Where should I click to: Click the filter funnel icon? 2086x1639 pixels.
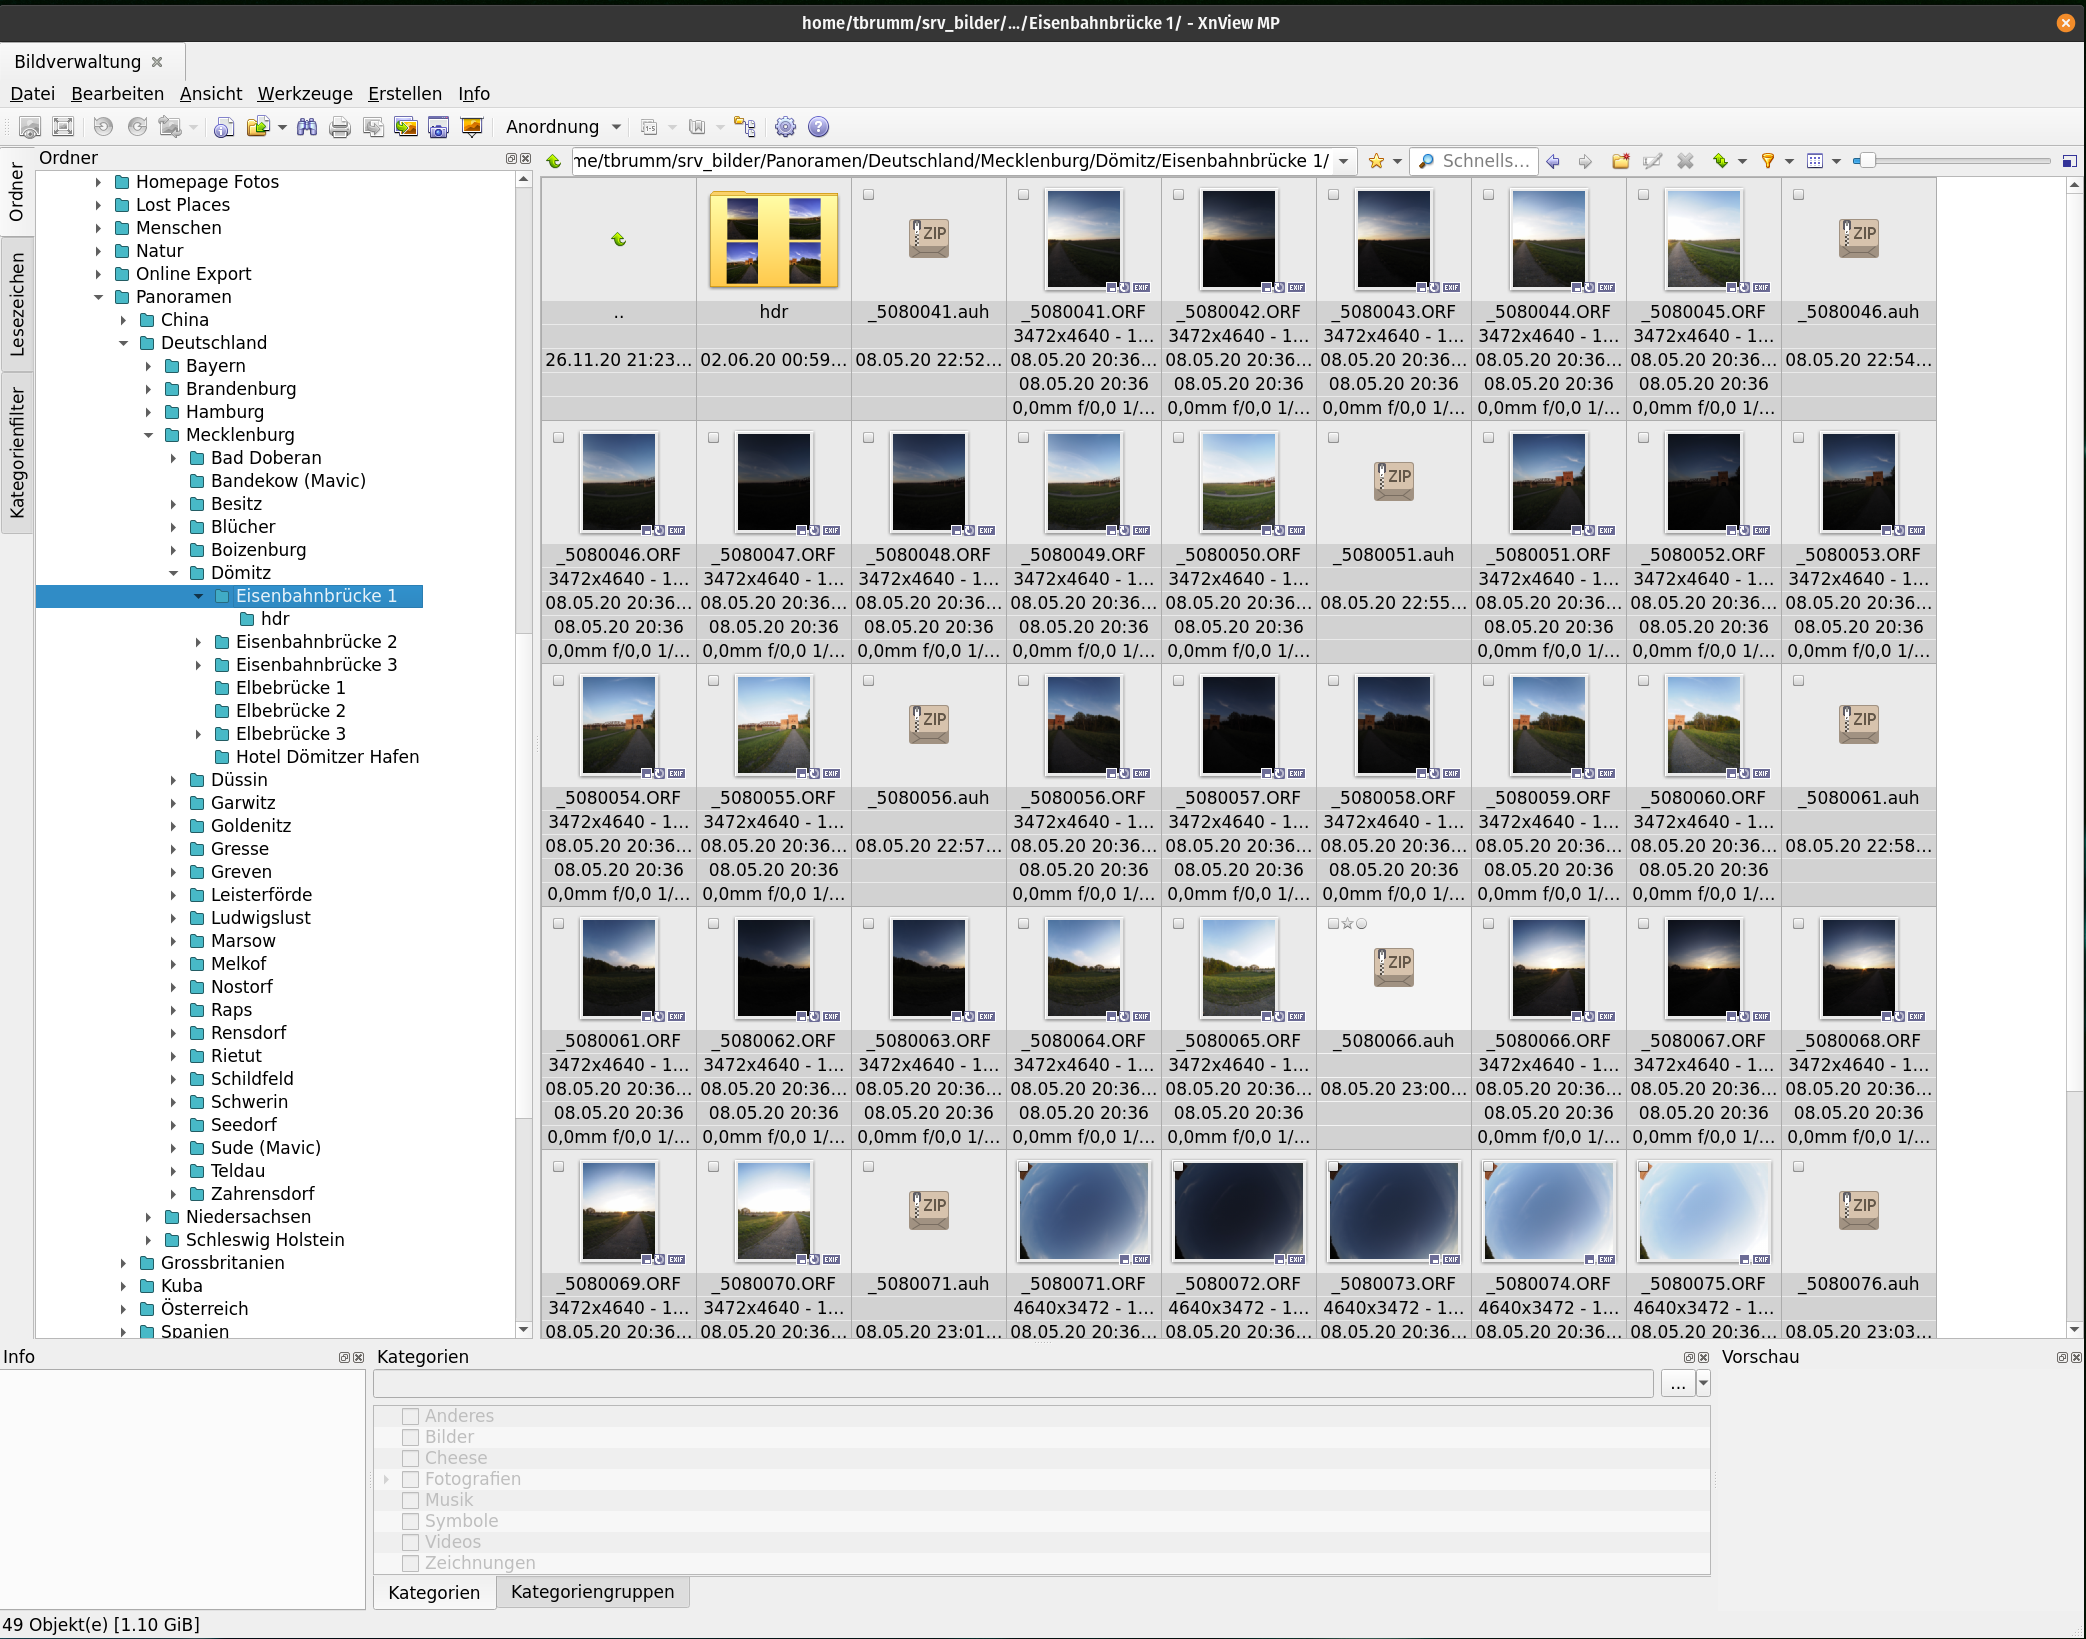coord(1768,161)
